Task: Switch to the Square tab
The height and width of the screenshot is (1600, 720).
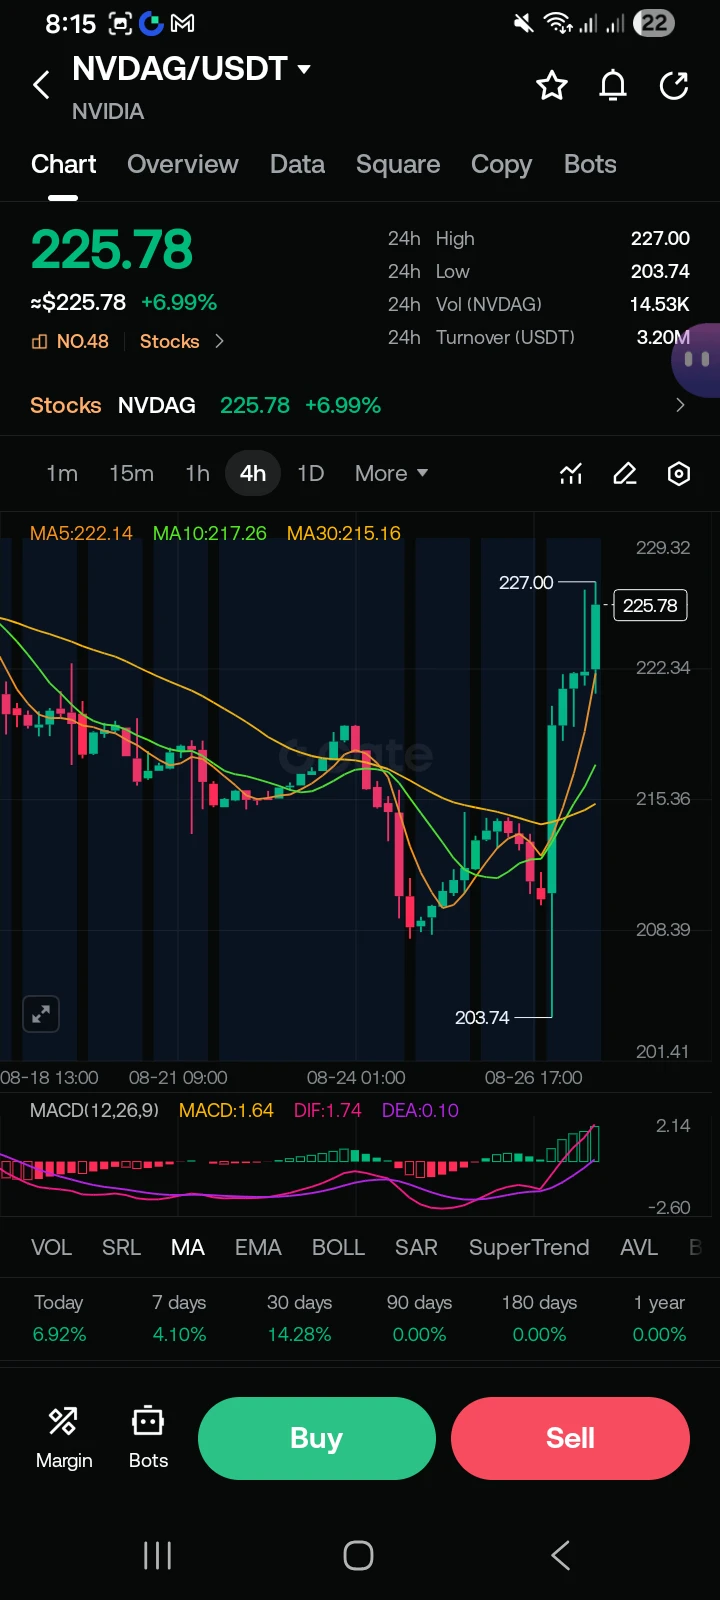Action: coord(398,164)
